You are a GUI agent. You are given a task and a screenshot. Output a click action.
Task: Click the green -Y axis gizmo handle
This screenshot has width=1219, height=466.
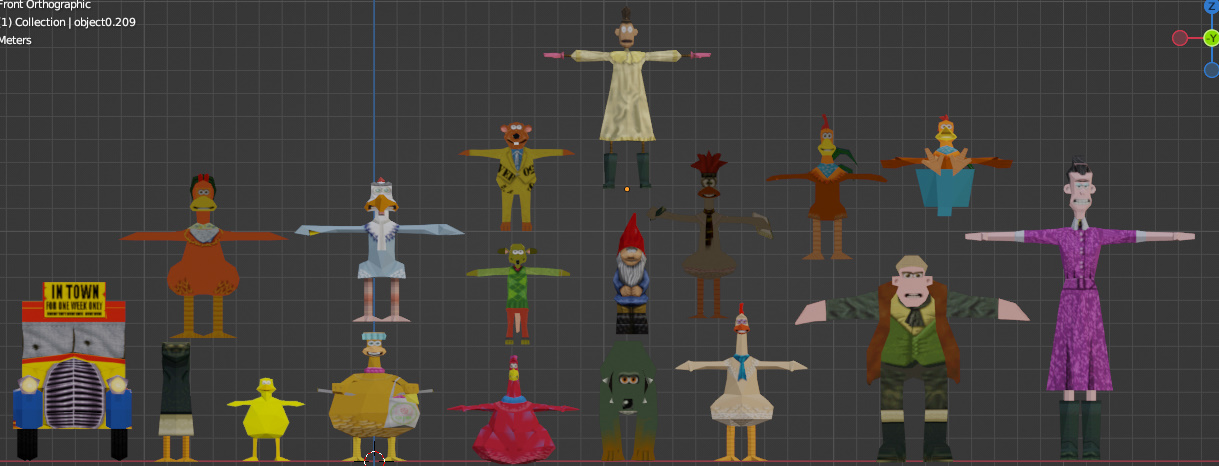[x=1211, y=39]
